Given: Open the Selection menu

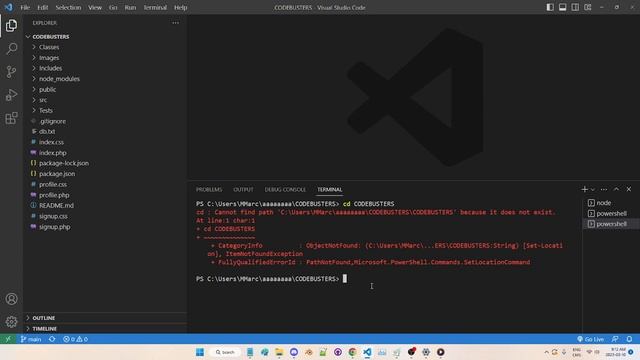Looking at the screenshot, I should click(x=68, y=7).
